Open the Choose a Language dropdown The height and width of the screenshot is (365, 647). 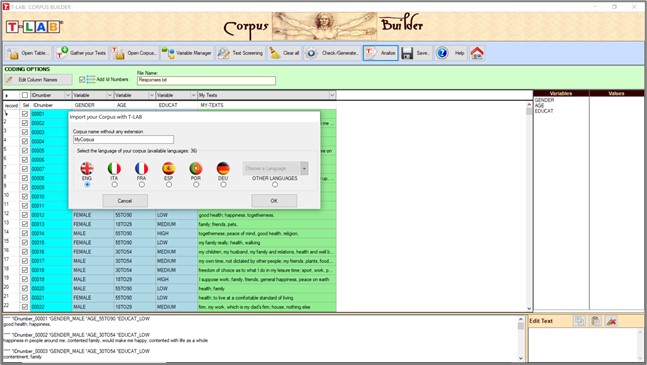coord(304,168)
